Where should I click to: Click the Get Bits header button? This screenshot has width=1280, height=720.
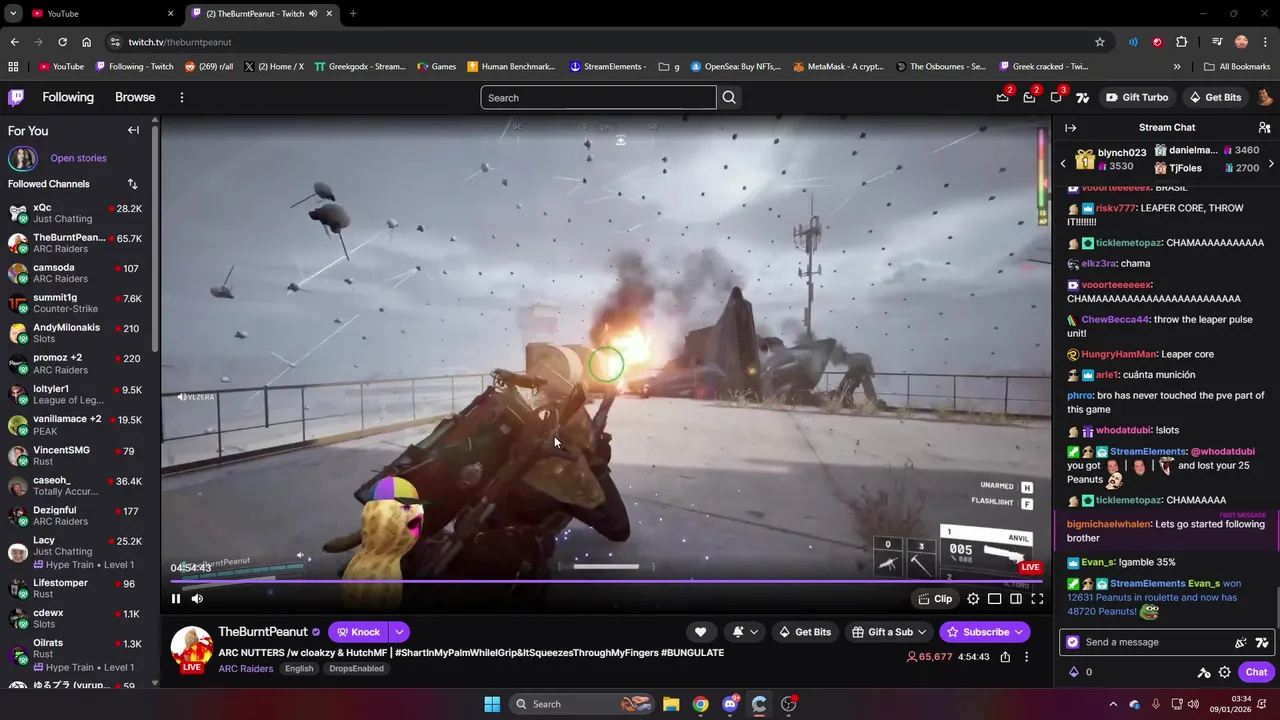1215,97
